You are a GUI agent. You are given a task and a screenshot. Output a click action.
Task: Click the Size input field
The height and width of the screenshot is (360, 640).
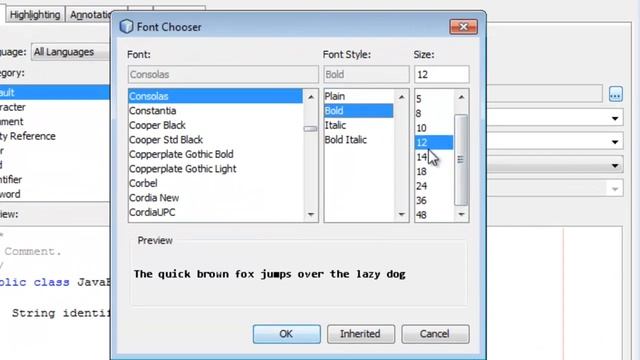coord(442,75)
